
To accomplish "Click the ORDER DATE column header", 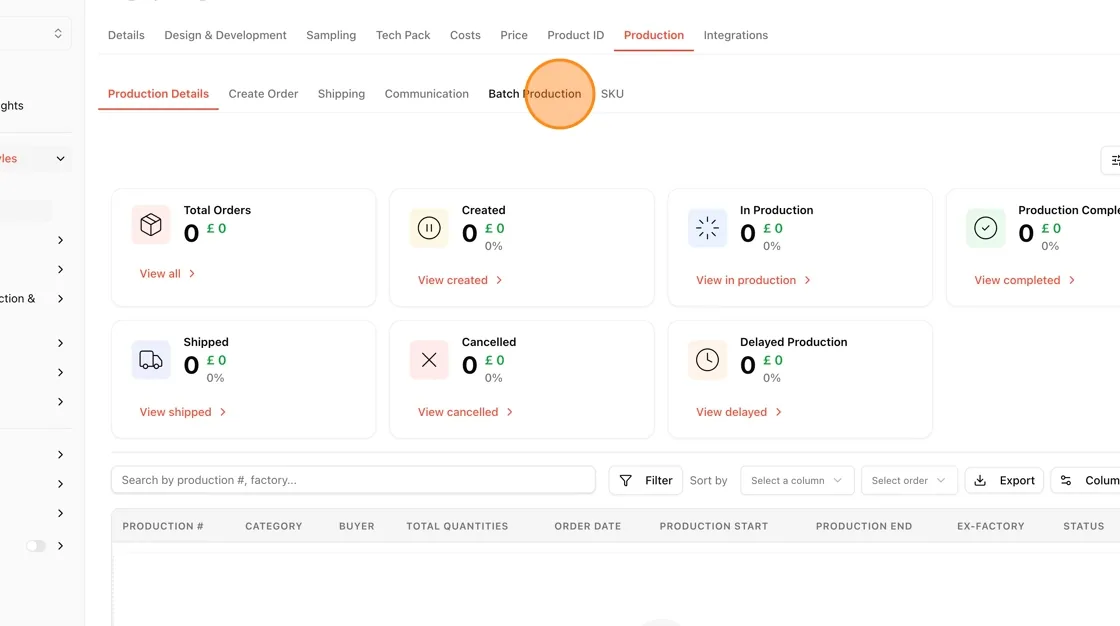I will click(x=588, y=526).
